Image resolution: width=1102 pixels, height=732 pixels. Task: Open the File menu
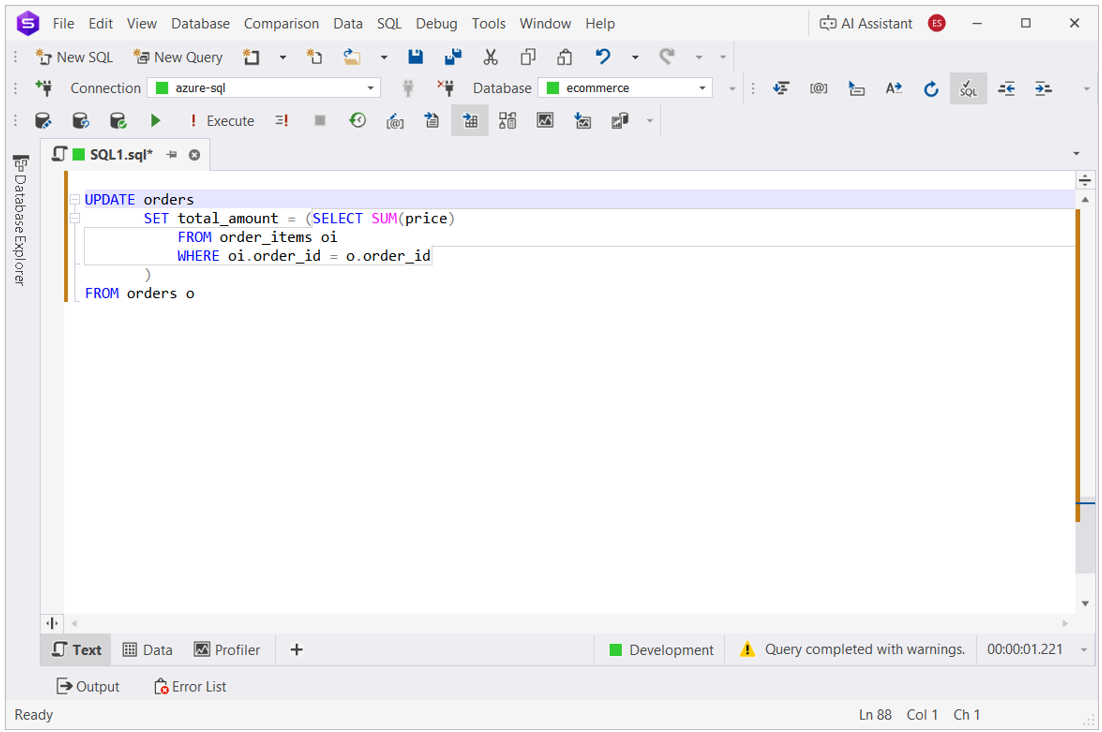[x=63, y=23]
